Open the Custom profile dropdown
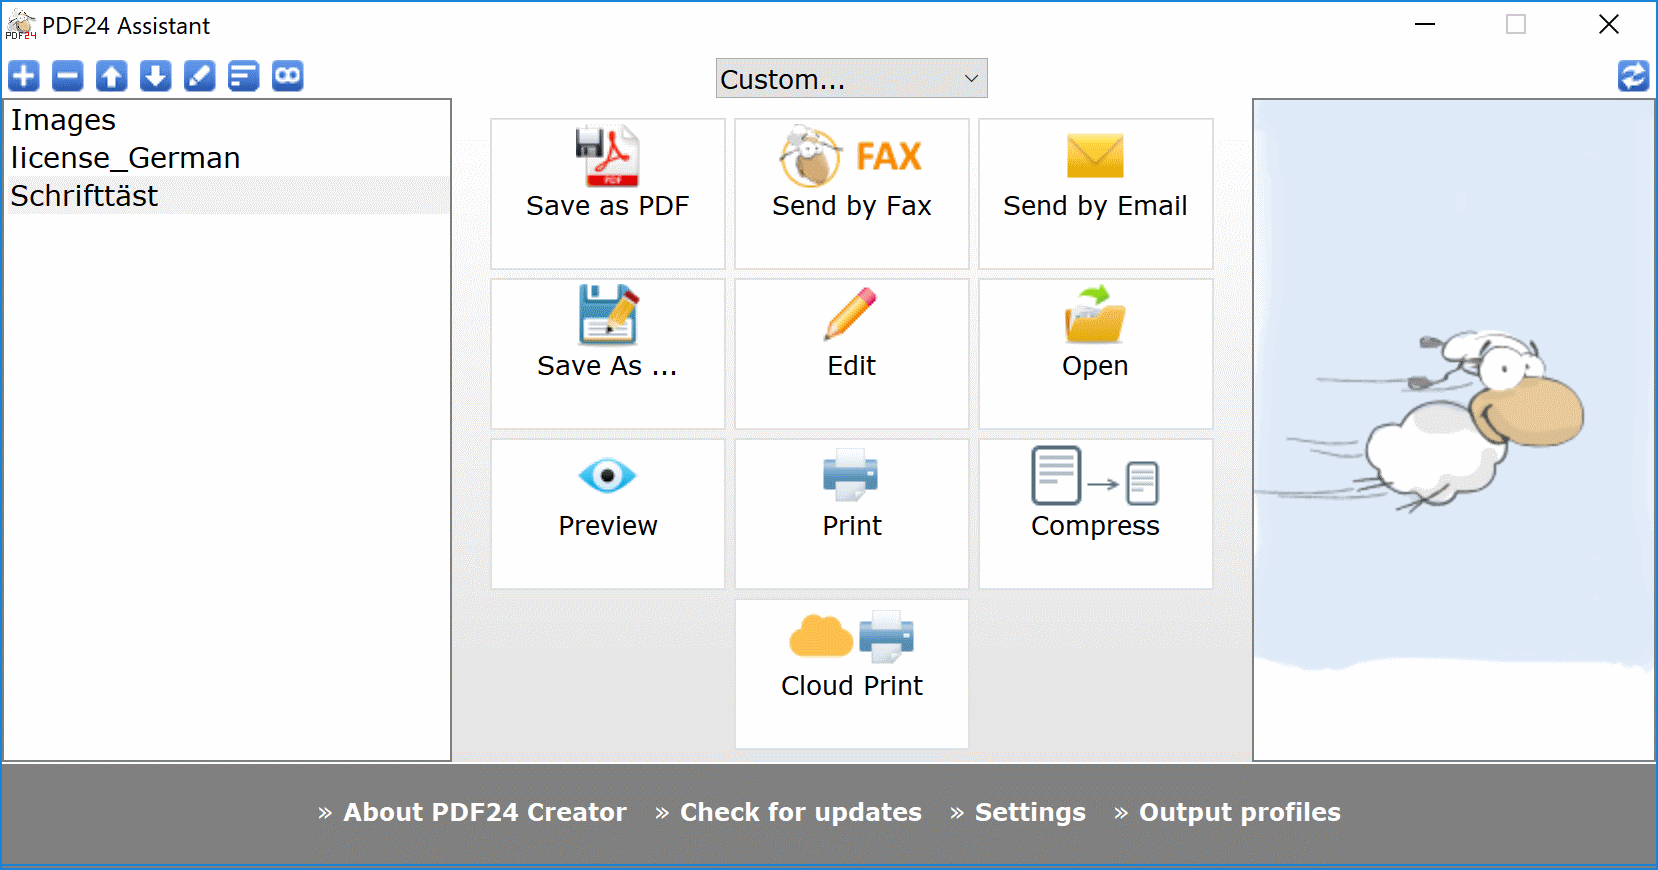This screenshot has width=1658, height=870. click(x=851, y=79)
